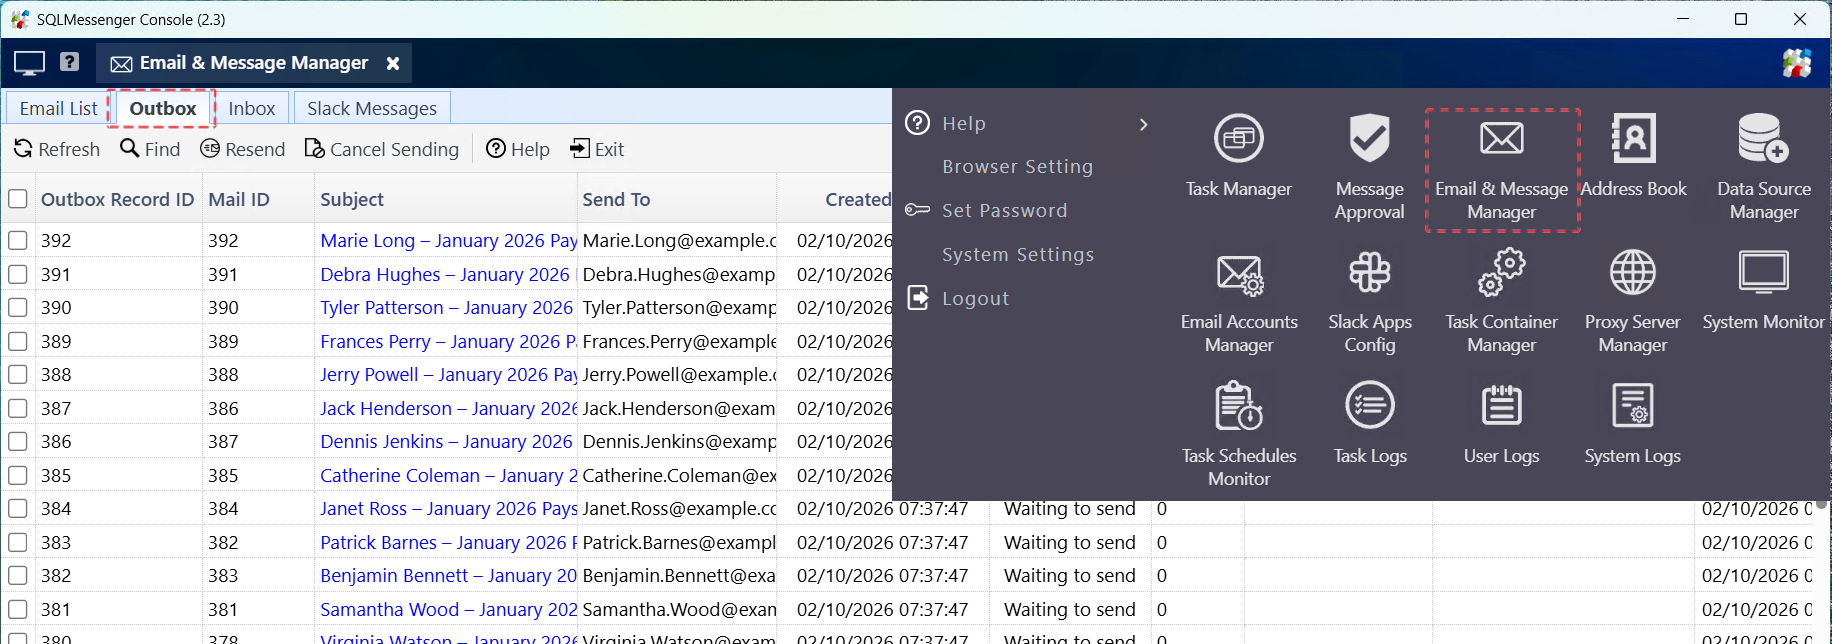Open Proxy Server Manager globe icon
Viewport: 1832px width, 644px height.
tap(1632, 272)
